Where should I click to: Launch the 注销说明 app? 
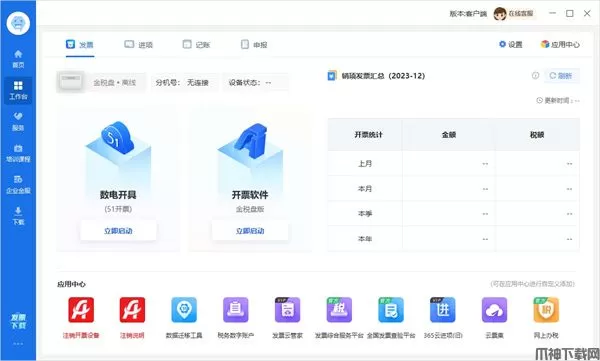click(x=132, y=318)
